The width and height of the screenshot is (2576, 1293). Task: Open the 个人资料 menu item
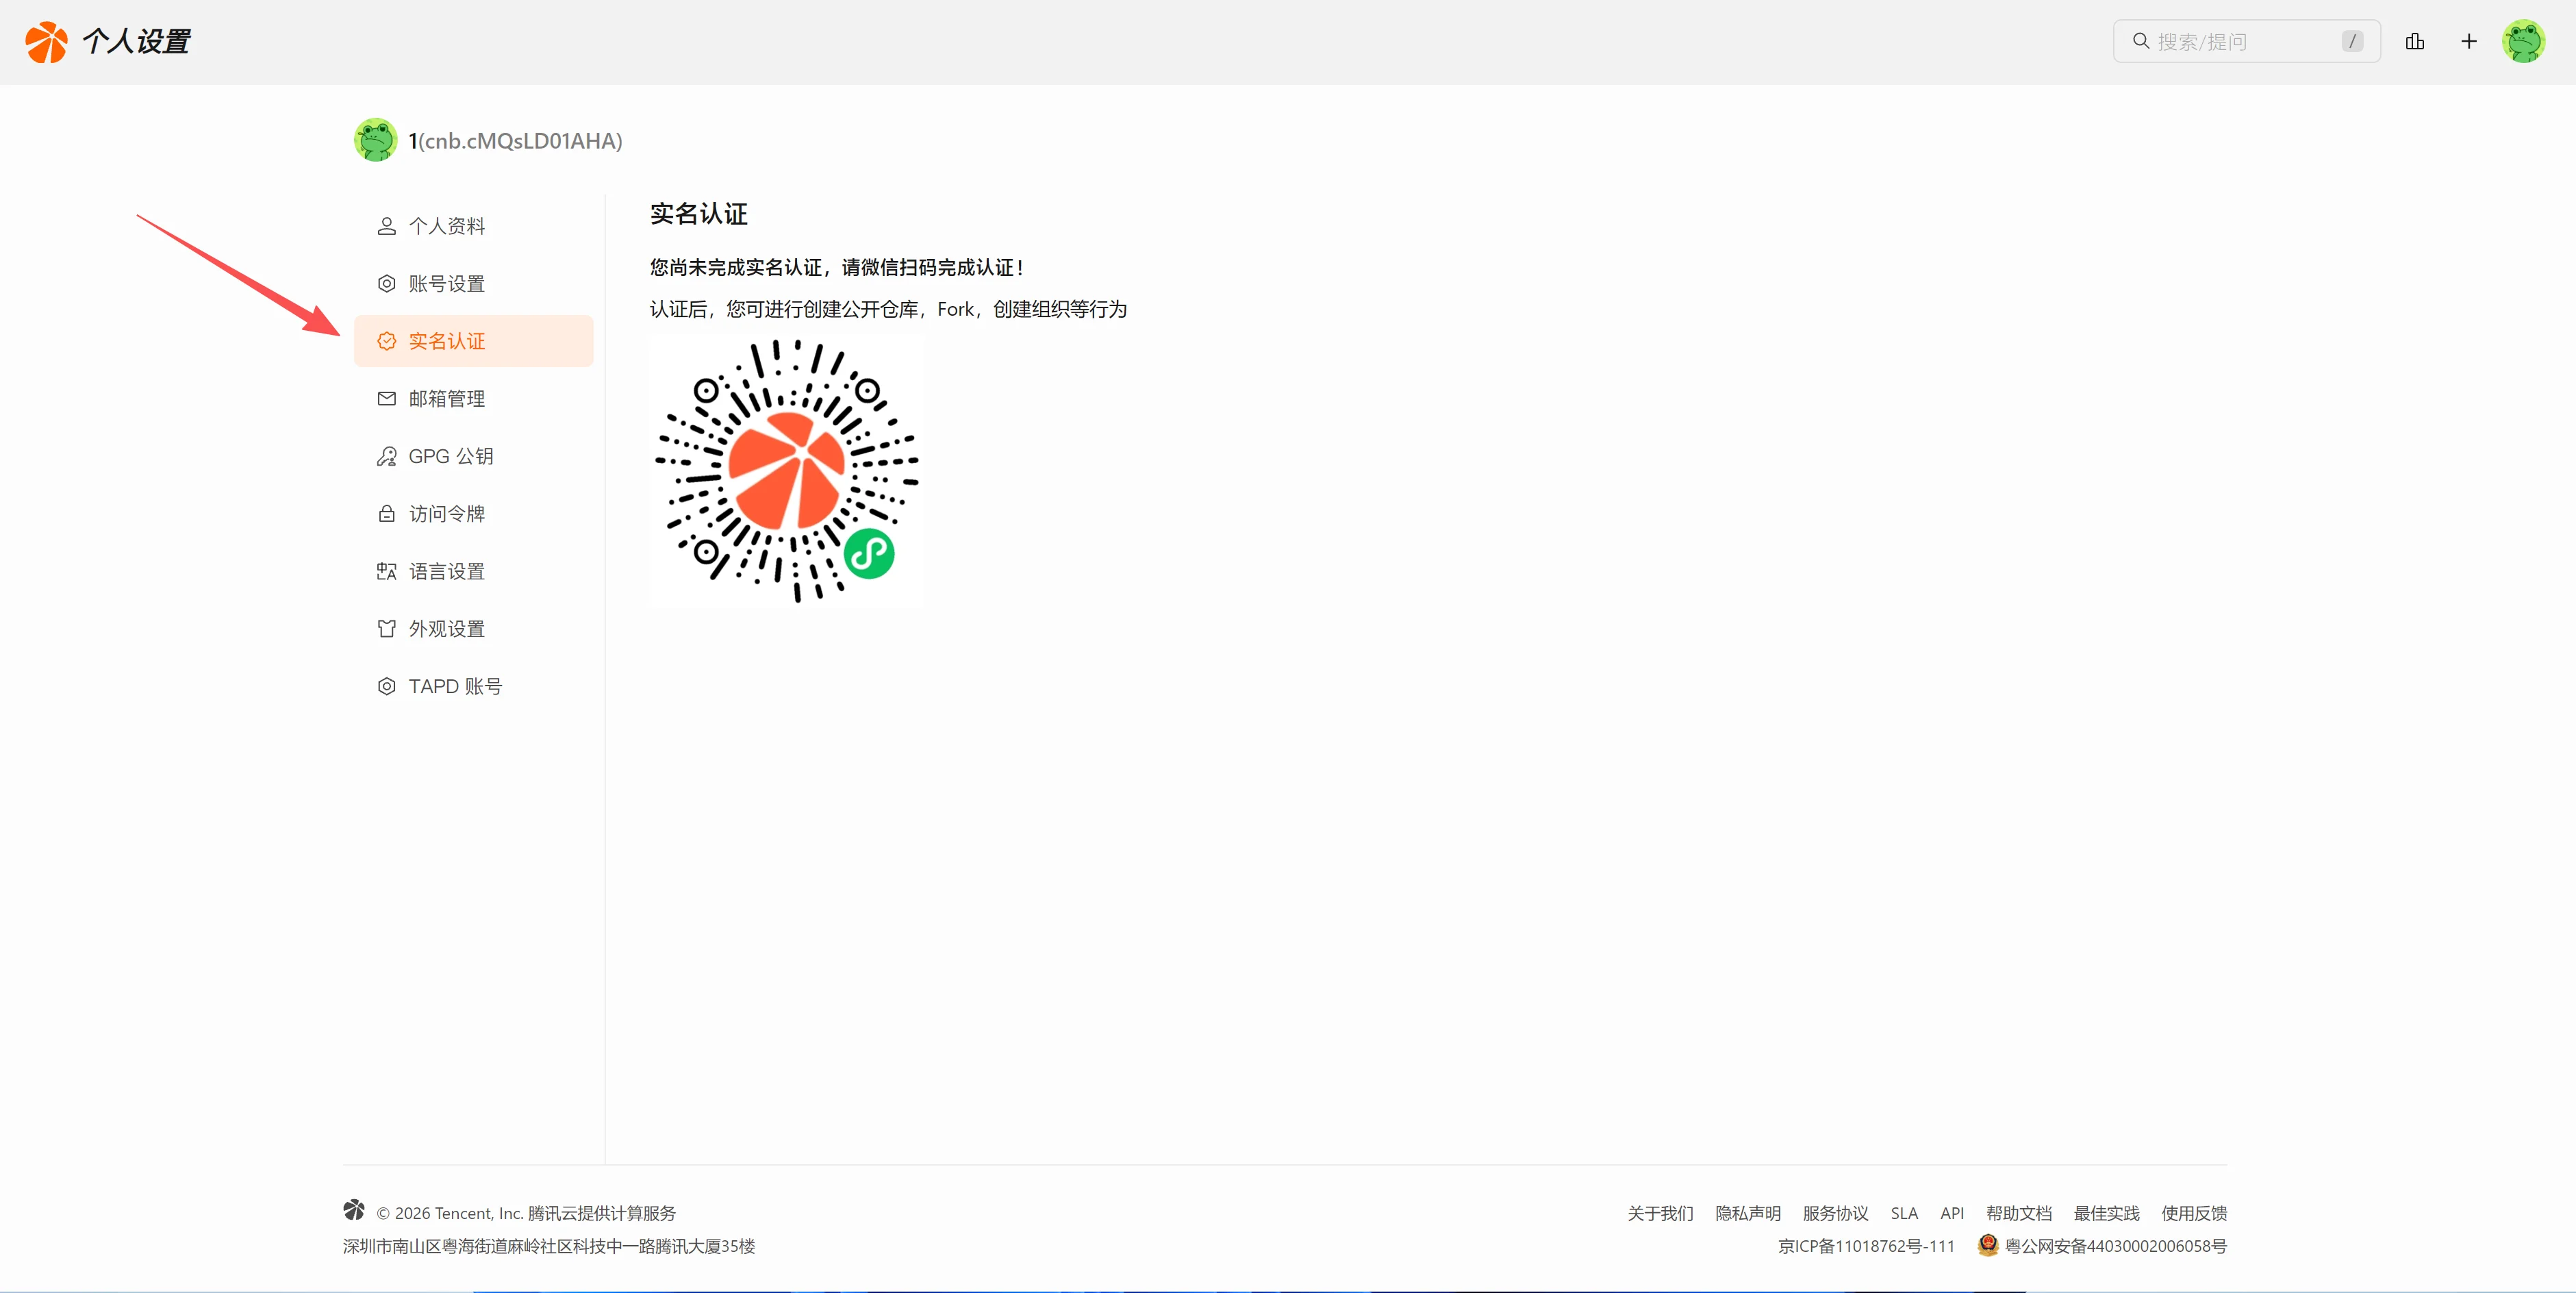point(473,226)
